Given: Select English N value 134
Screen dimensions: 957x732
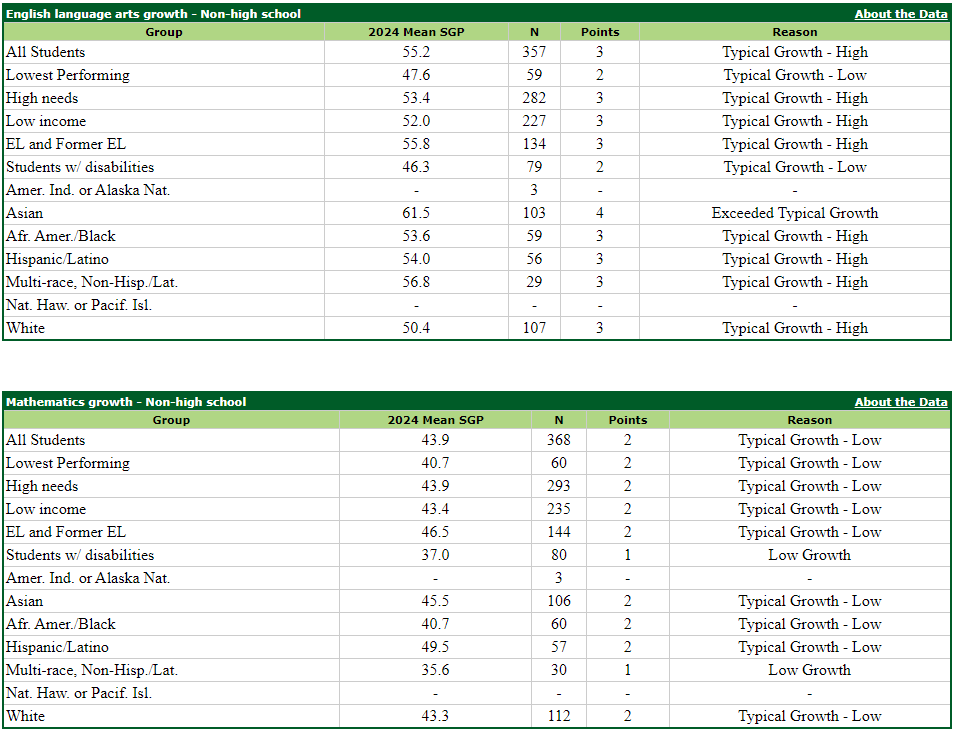Looking at the screenshot, I should [x=534, y=144].
